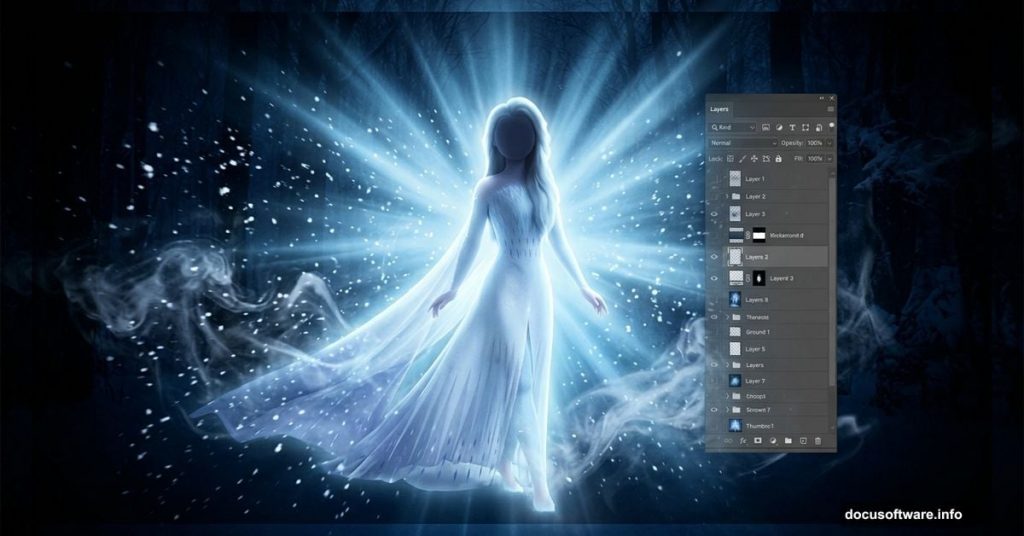Filter layers by shape layer icon
The height and width of the screenshot is (536, 1024).
[x=805, y=127]
